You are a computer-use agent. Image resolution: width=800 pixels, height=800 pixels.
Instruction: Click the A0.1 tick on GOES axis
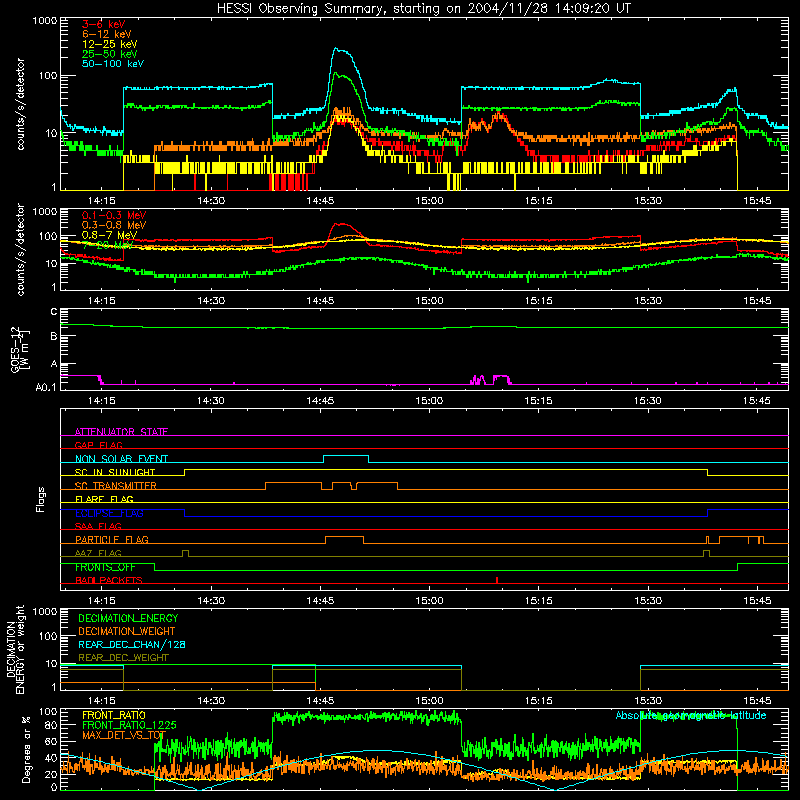(x=46, y=387)
